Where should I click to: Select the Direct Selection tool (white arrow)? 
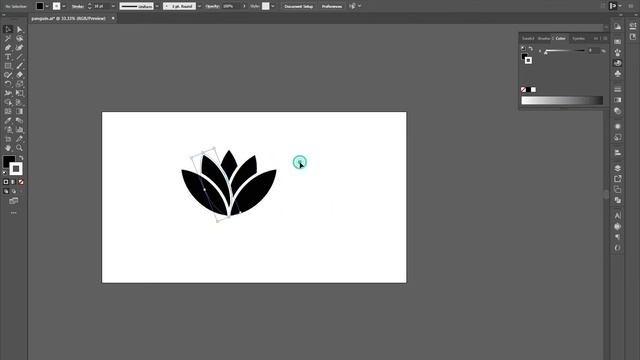tap(20, 29)
